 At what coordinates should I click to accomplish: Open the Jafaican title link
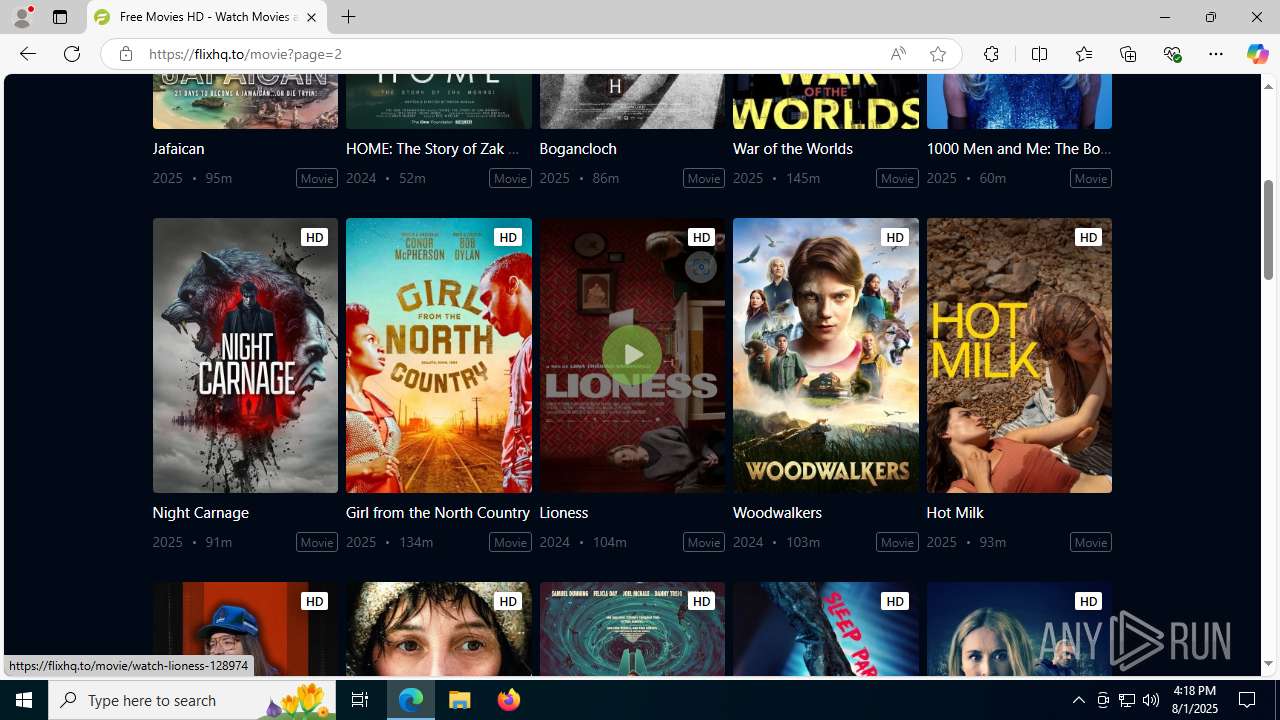coord(178,148)
